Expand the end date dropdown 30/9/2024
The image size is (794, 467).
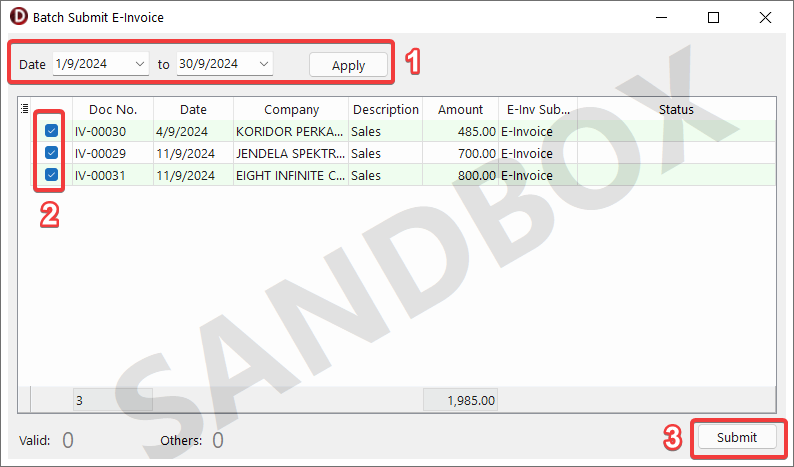pos(263,64)
